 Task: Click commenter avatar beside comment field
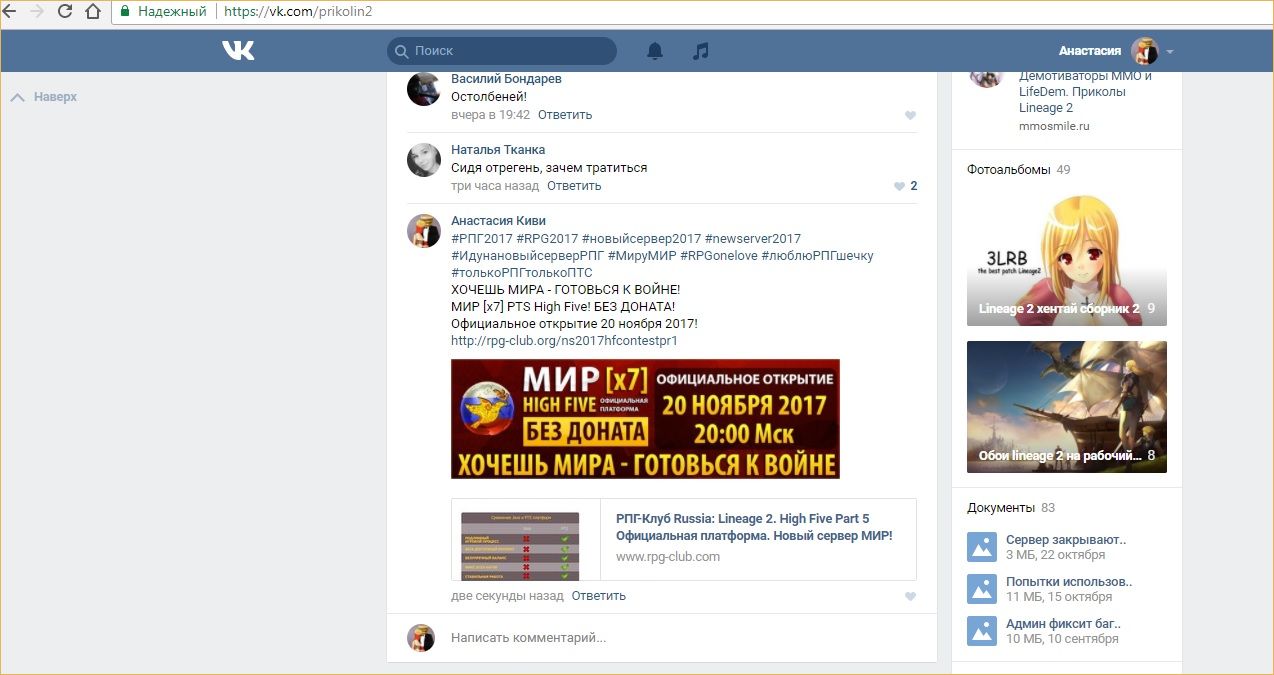(x=421, y=638)
